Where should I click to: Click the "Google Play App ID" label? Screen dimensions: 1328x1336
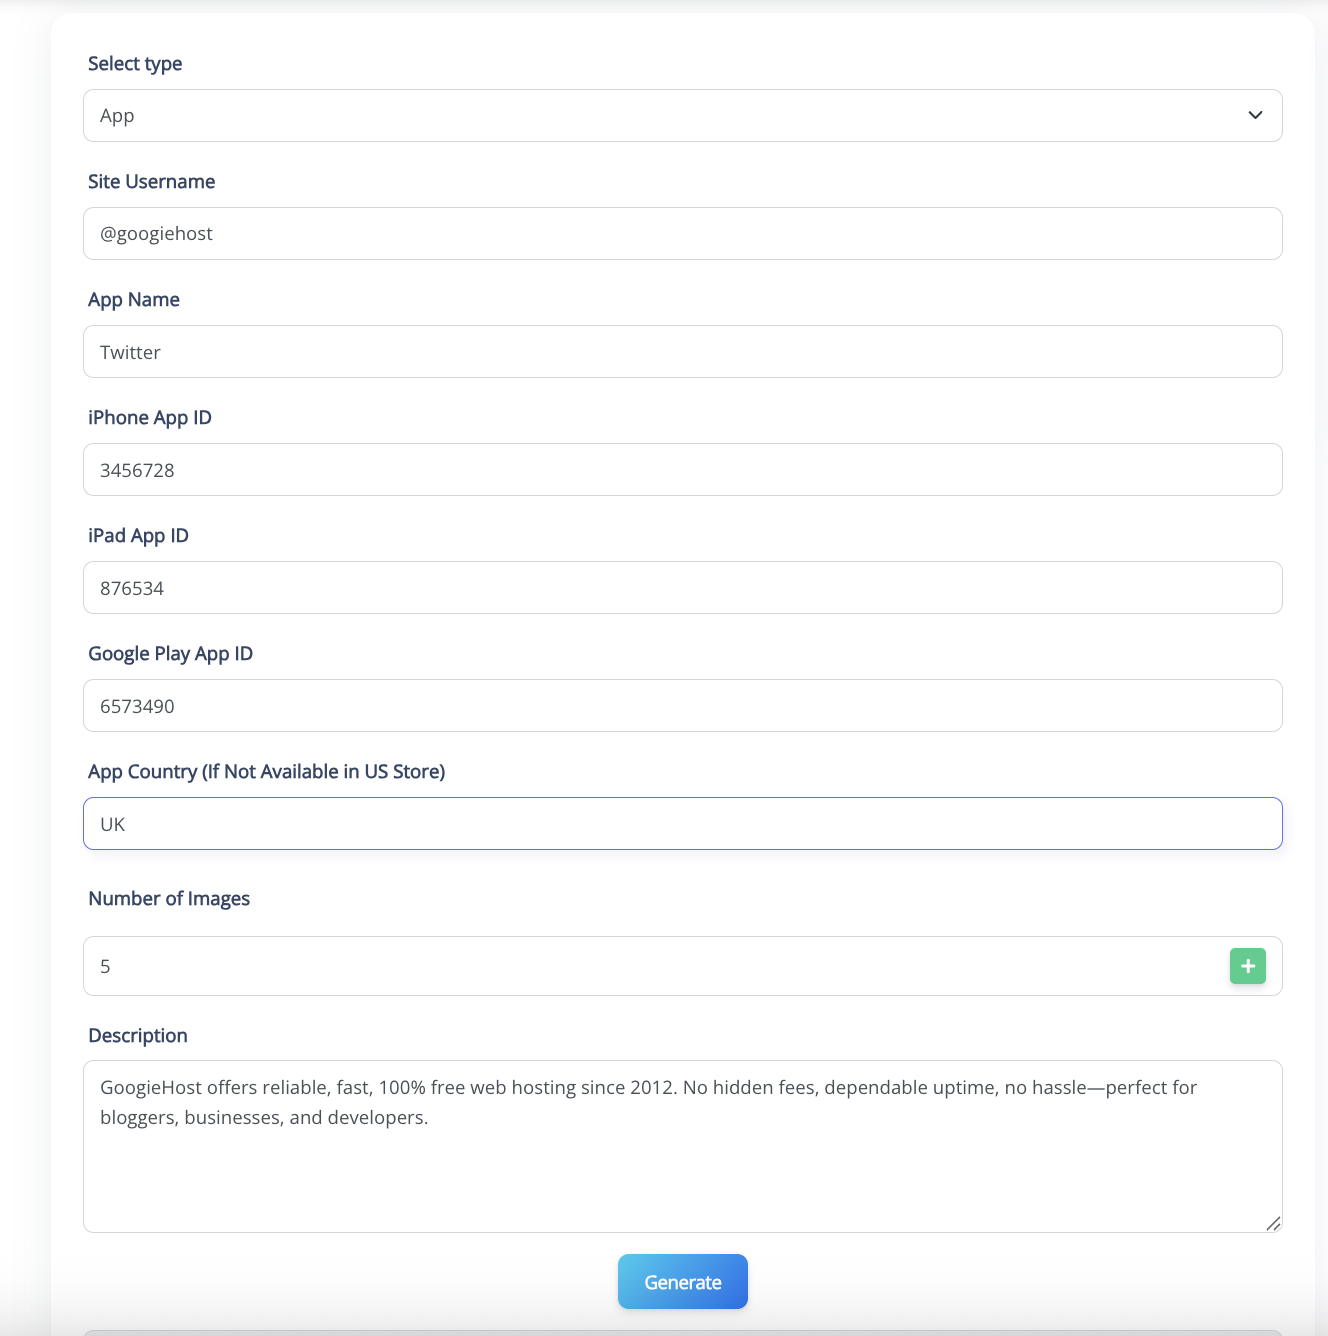point(170,654)
